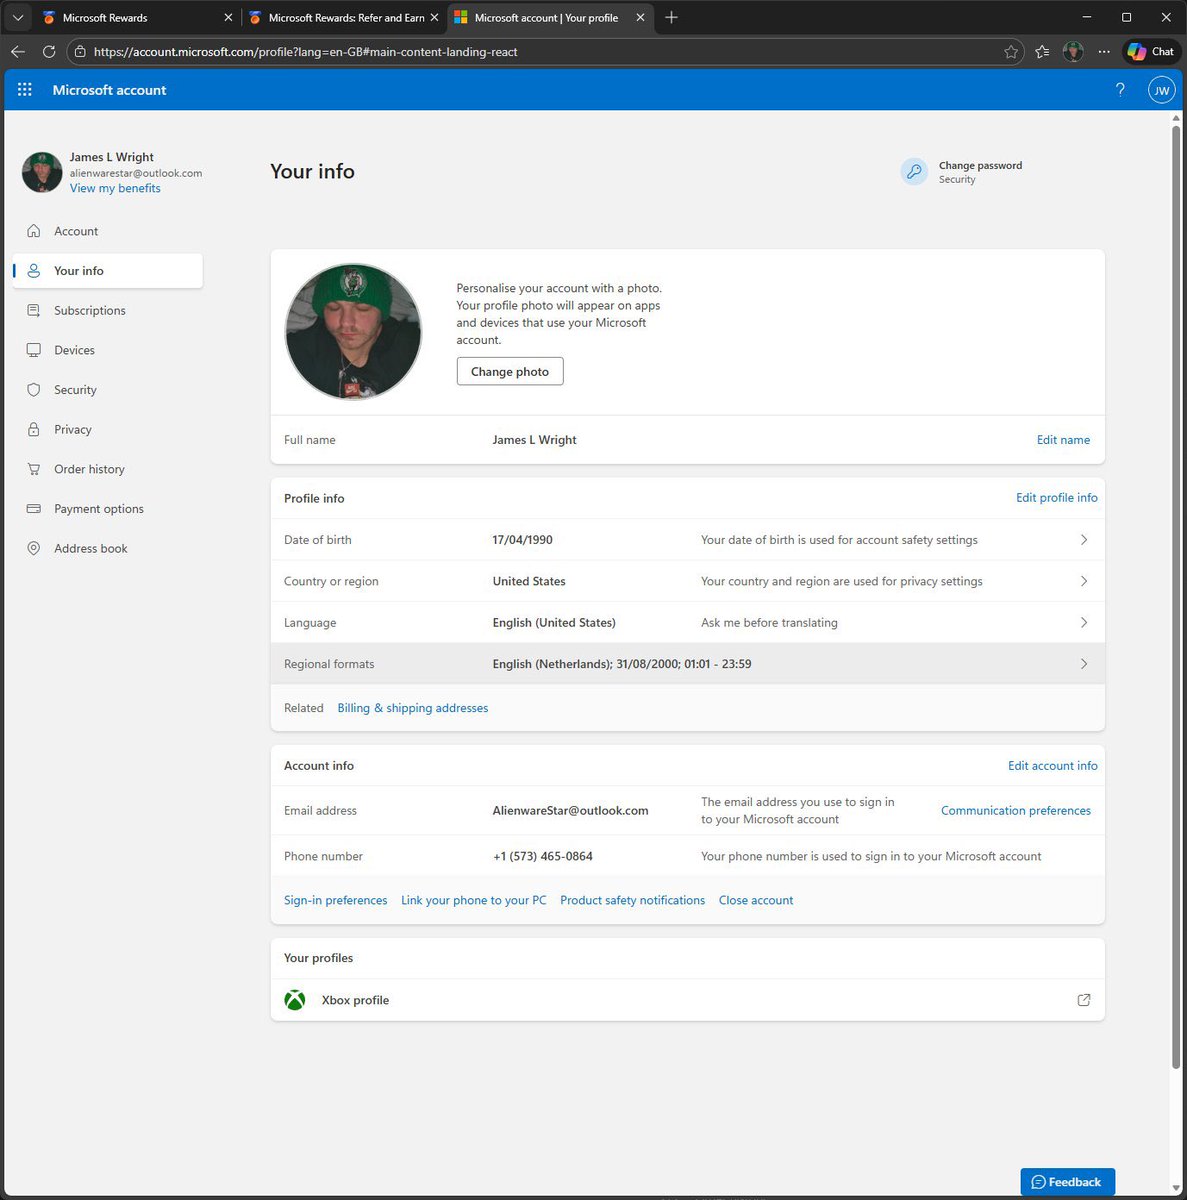Open Devices in the sidebar
Viewport: 1187px width, 1200px height.
click(x=108, y=350)
